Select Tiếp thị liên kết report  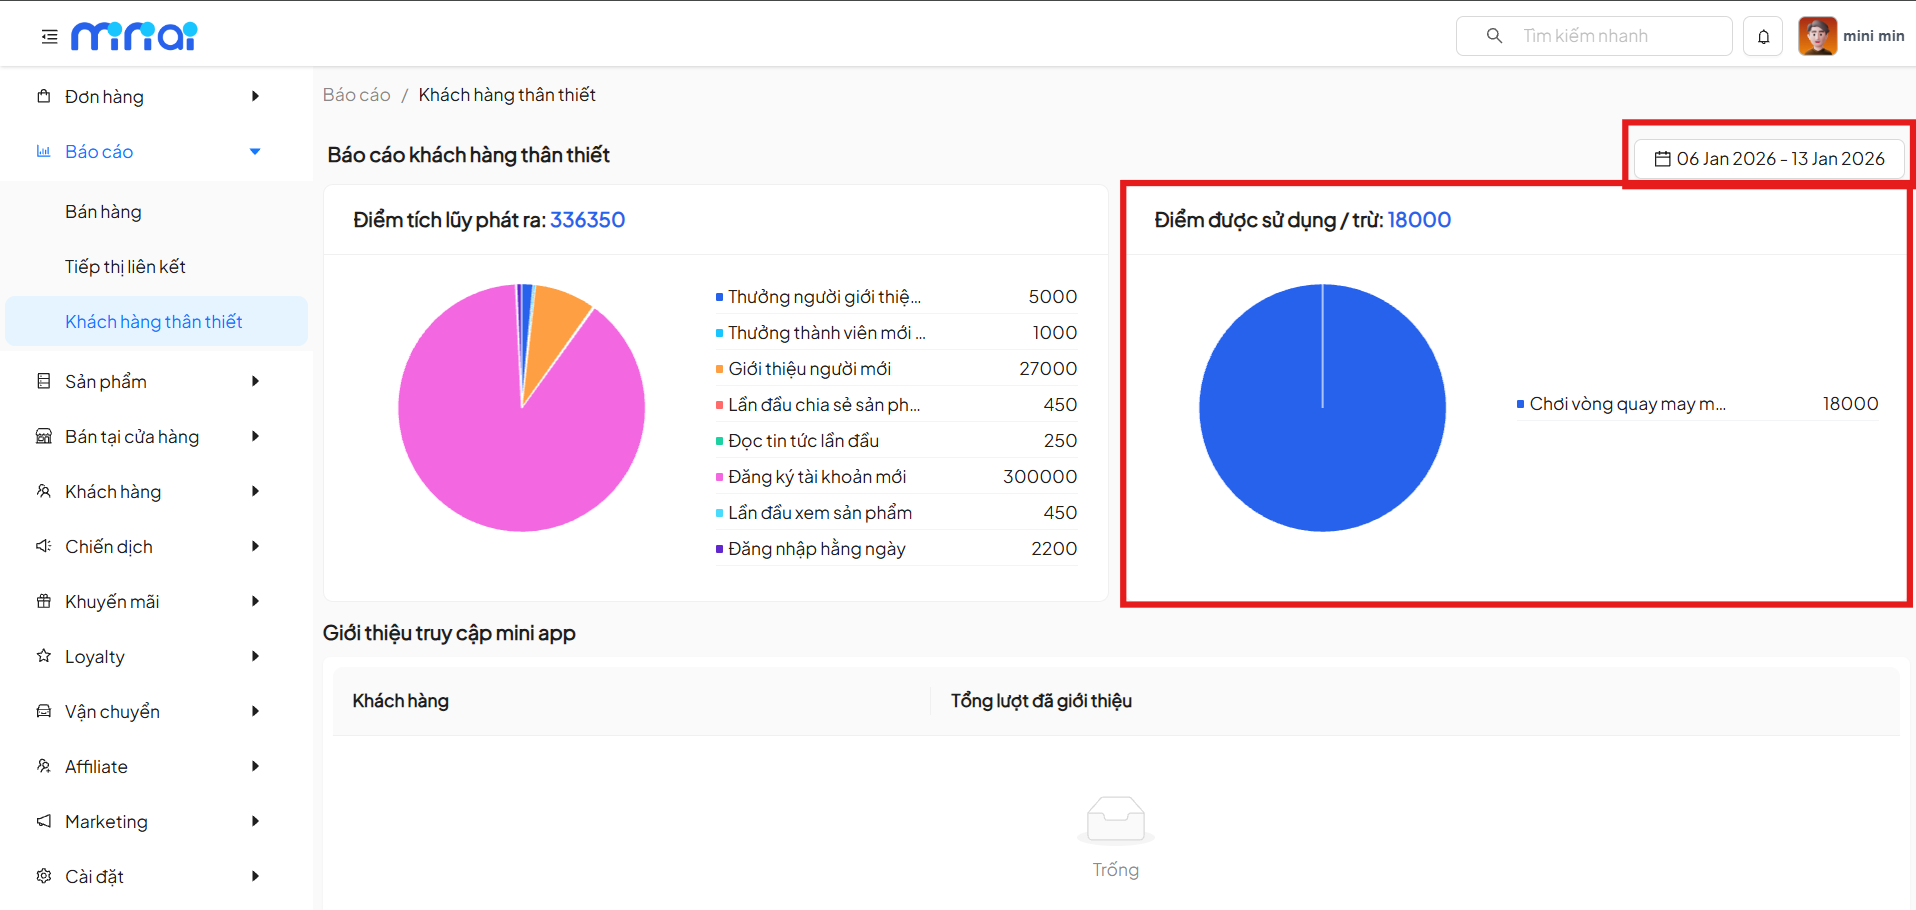pyautogui.click(x=125, y=267)
